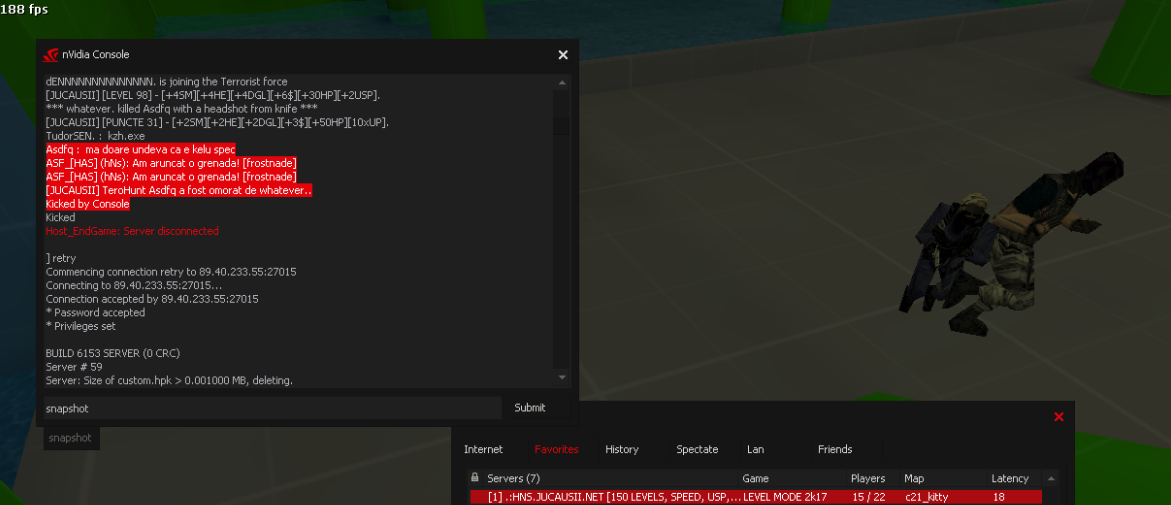This screenshot has height=505, width=1171.
Task: Select the HNS.JUCAUSII.NET server row
Action: coord(755,497)
